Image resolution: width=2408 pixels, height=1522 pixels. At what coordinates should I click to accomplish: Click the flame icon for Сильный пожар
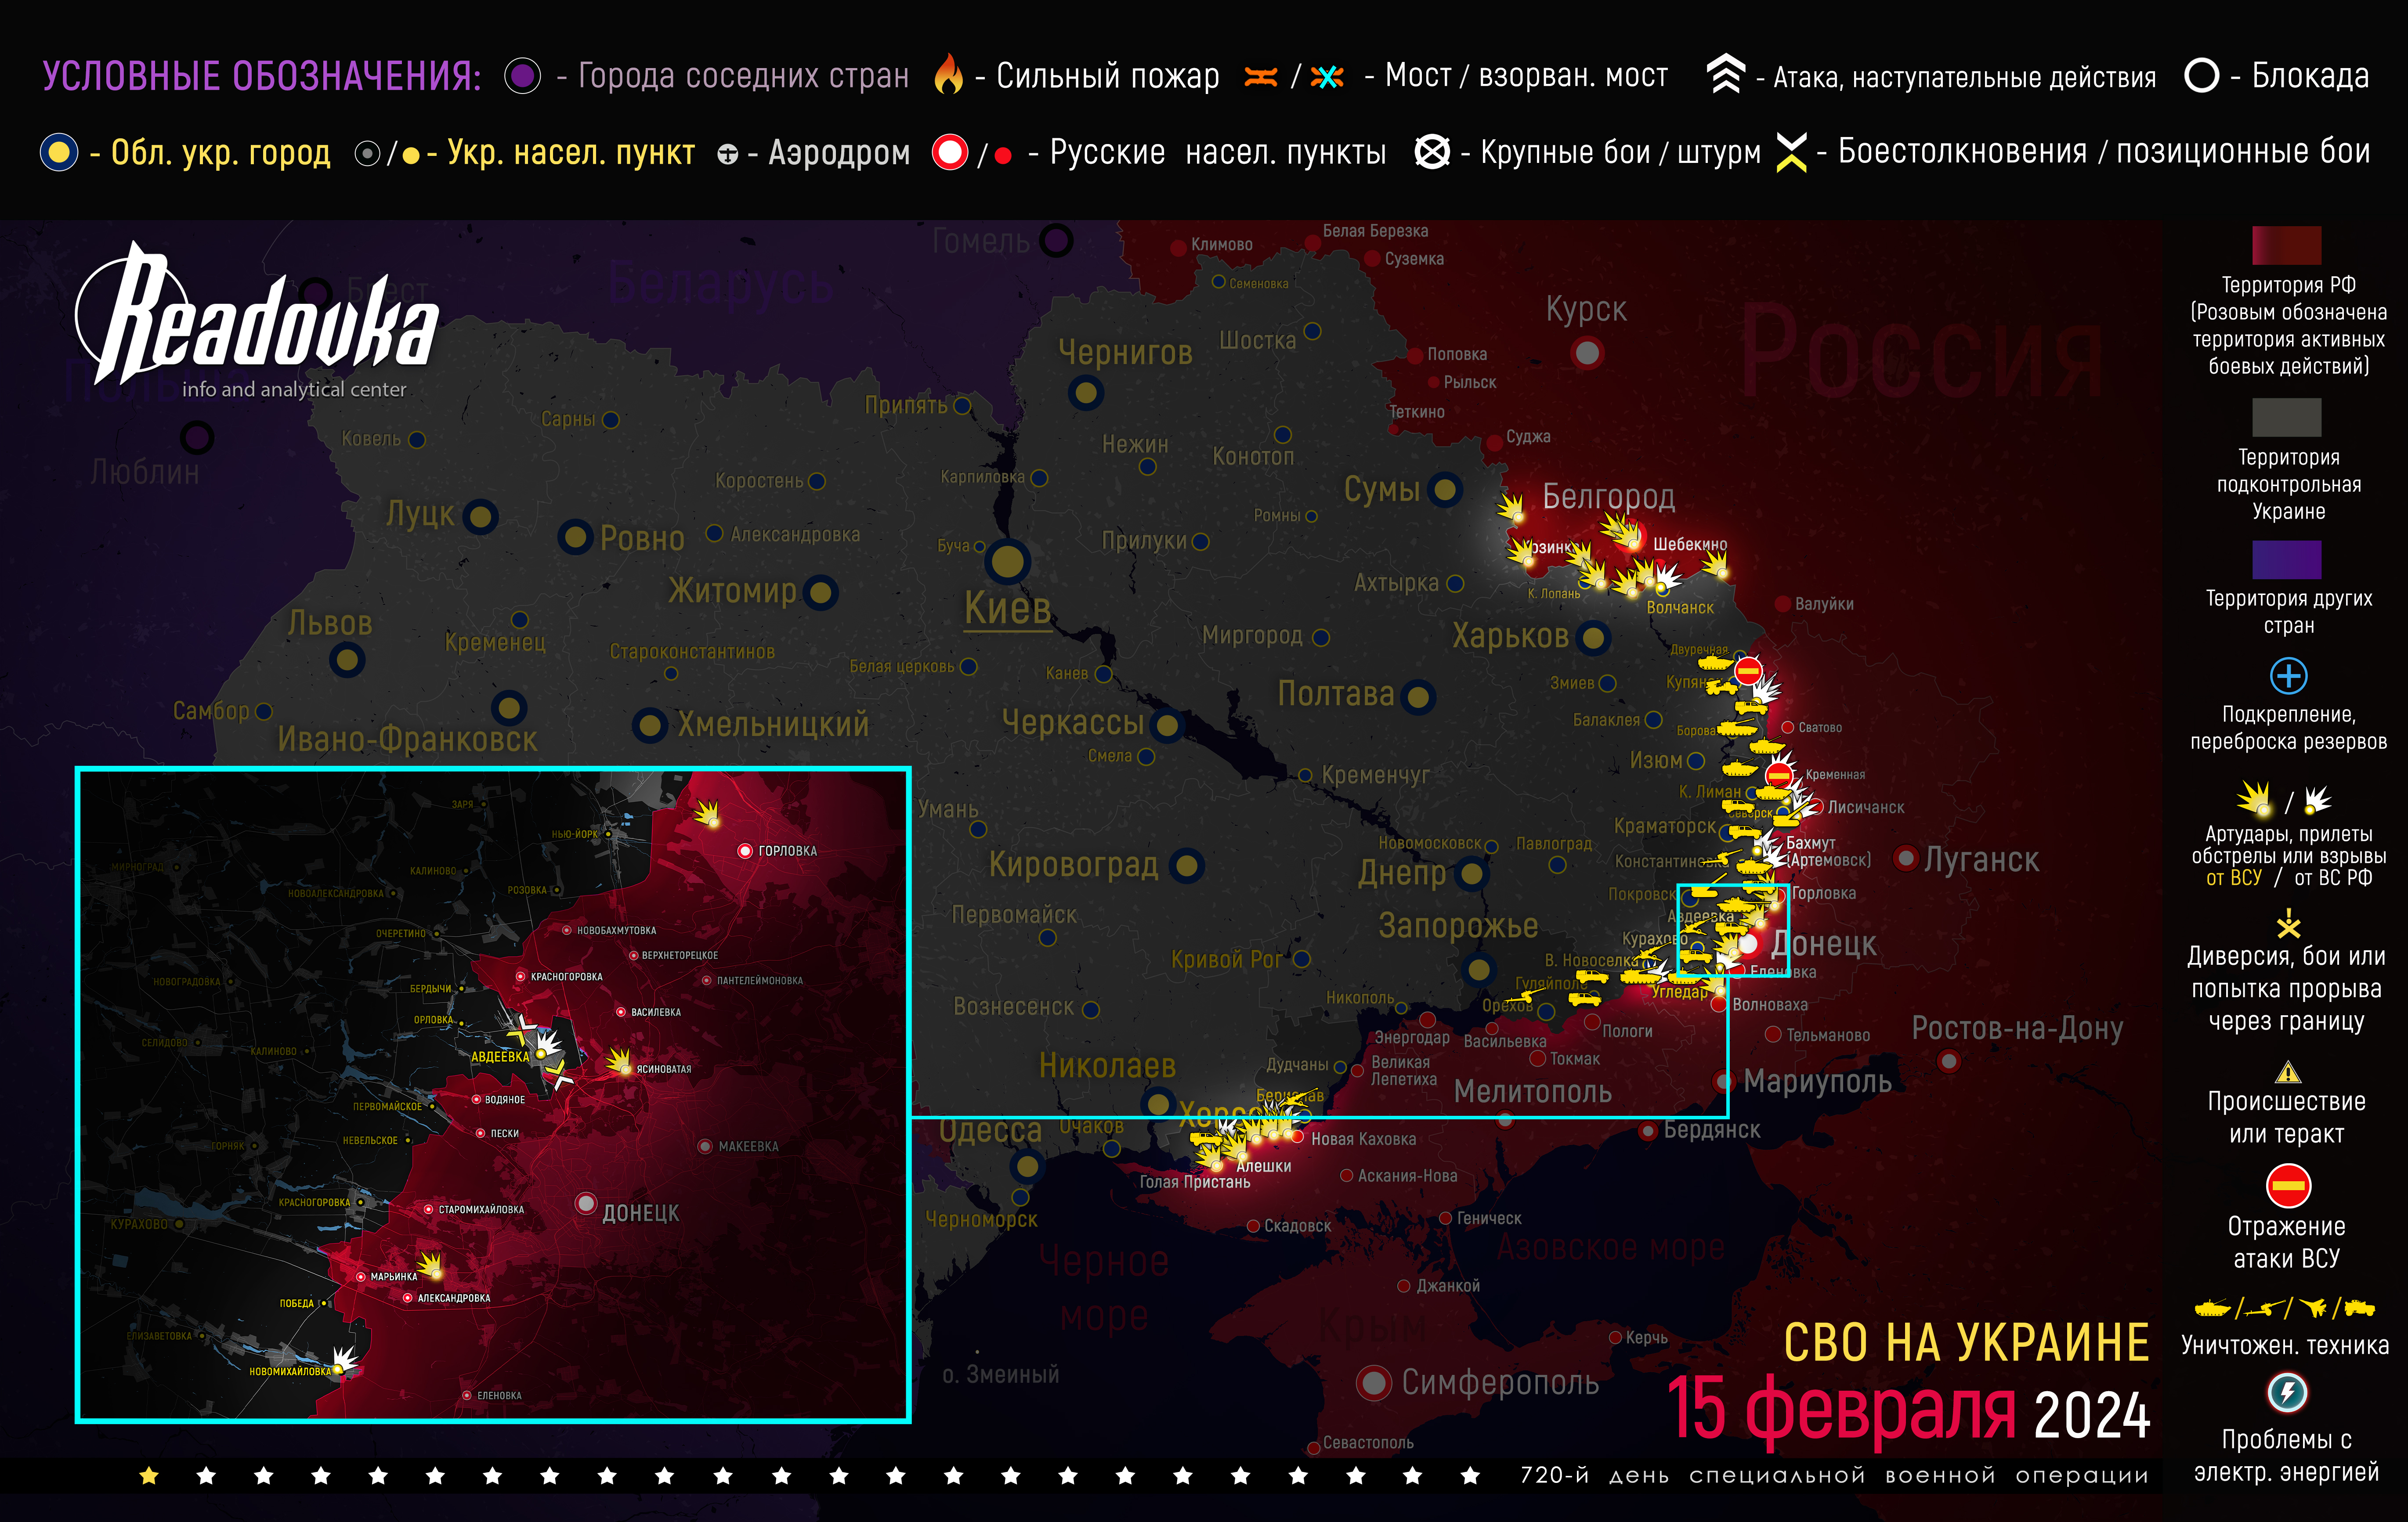948,74
